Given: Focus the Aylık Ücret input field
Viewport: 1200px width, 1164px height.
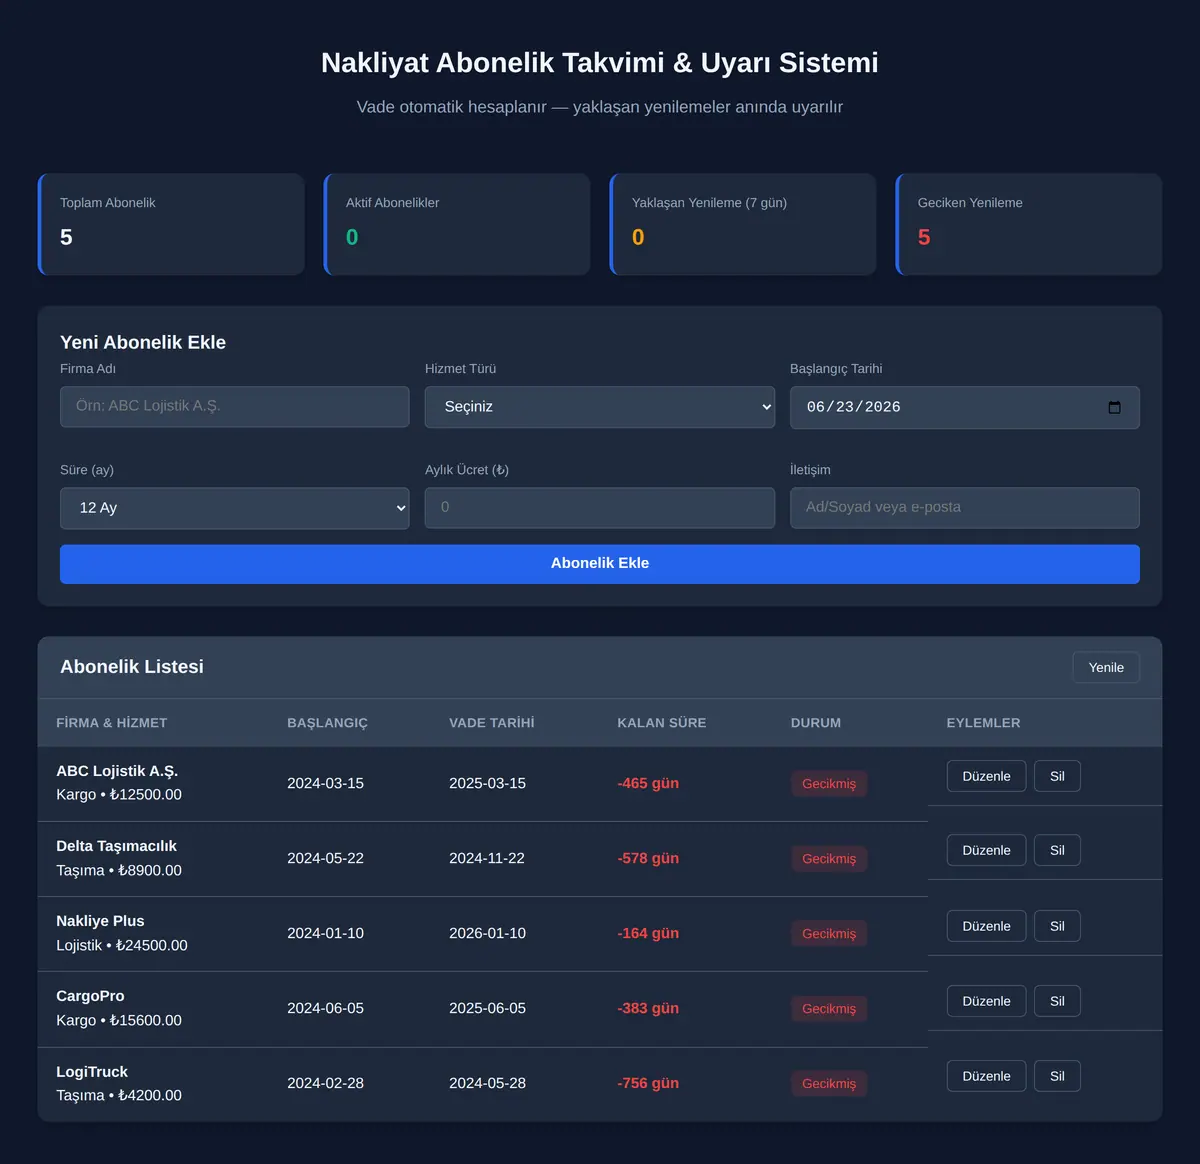Looking at the screenshot, I should point(600,508).
